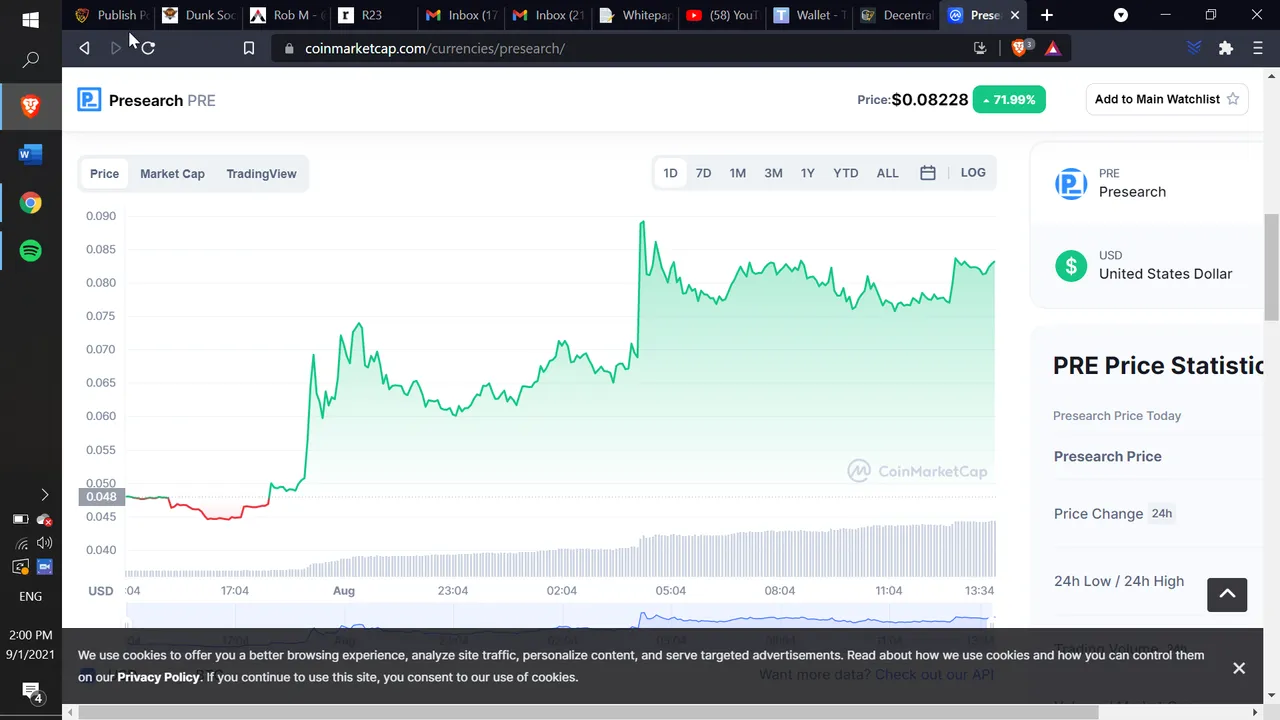Click the 0.048 price marker label
Screen dimensions: 1280x720
(x=101, y=497)
